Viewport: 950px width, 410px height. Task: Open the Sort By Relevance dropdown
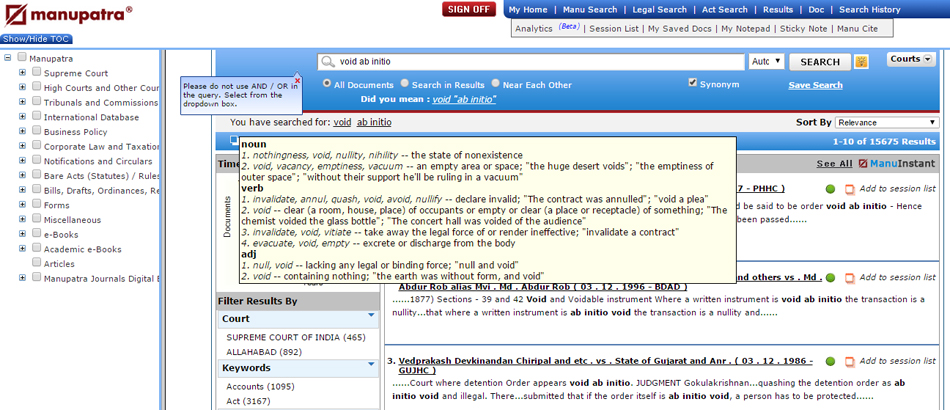(887, 122)
